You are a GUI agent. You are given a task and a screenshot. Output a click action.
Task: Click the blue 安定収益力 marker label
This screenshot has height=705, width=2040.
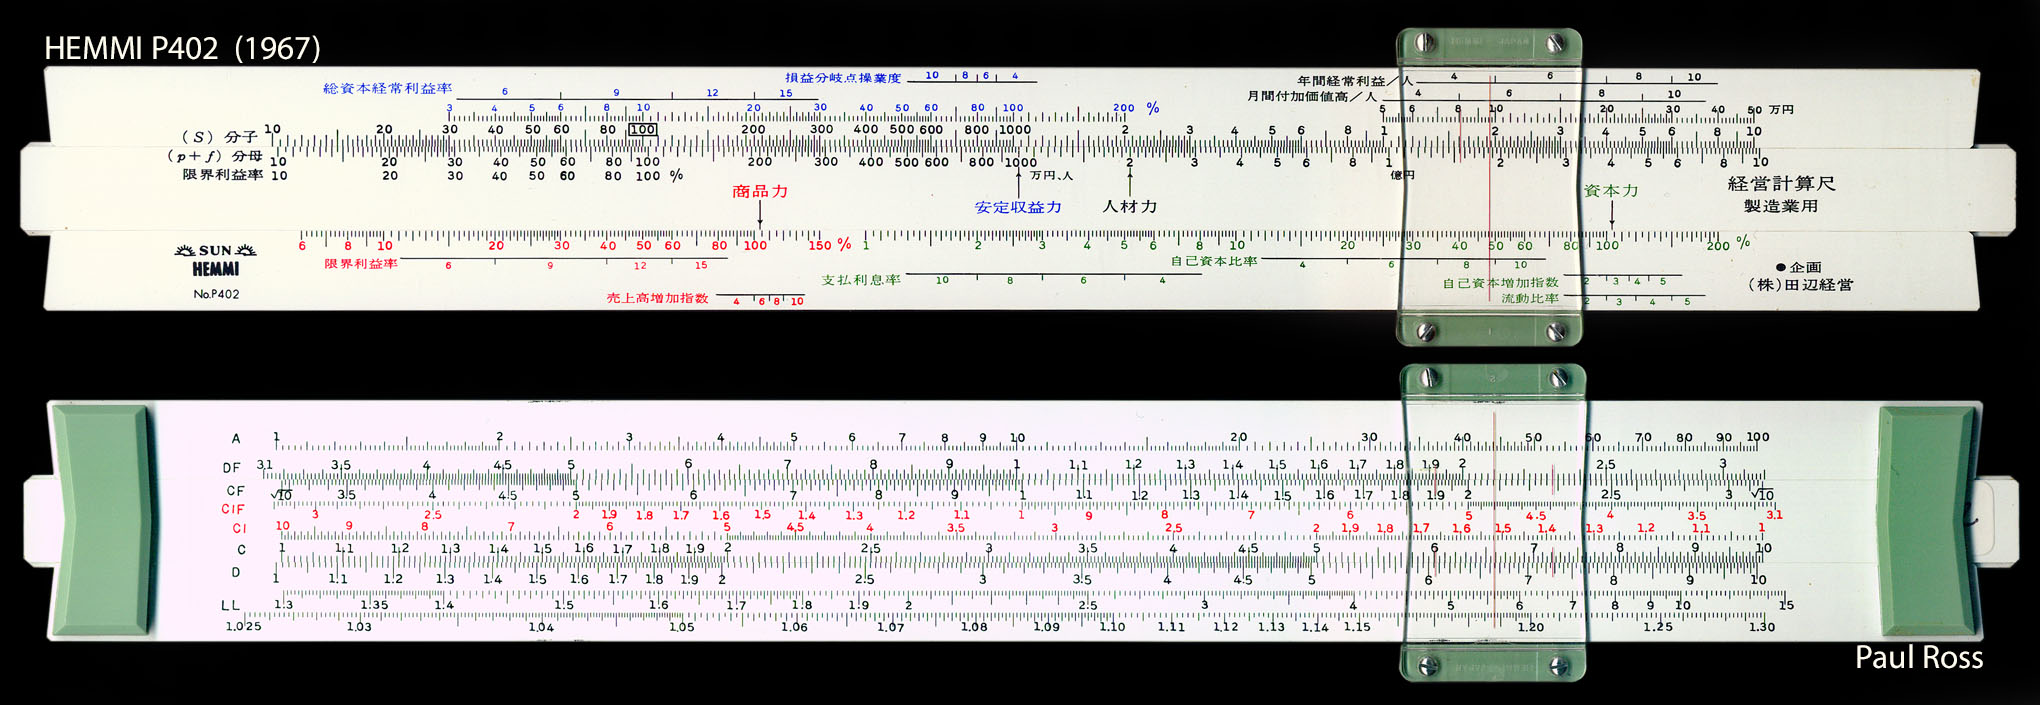[x=1018, y=207]
